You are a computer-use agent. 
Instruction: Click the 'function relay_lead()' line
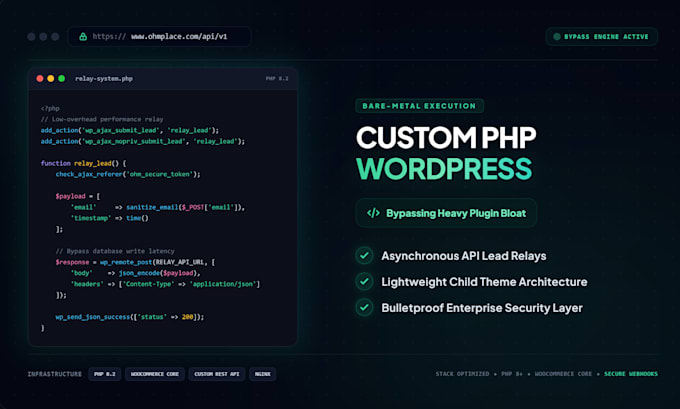(83, 164)
